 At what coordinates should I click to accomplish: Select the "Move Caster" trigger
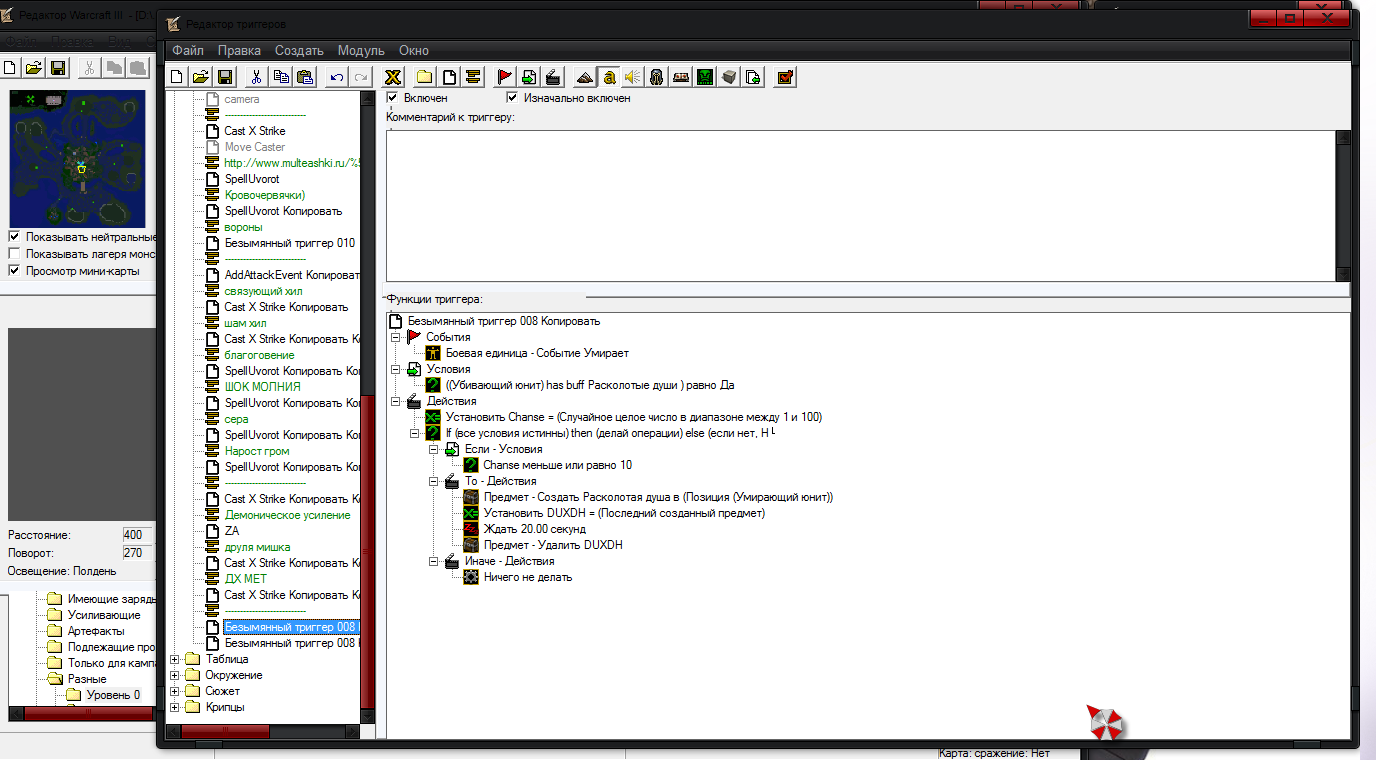254,147
